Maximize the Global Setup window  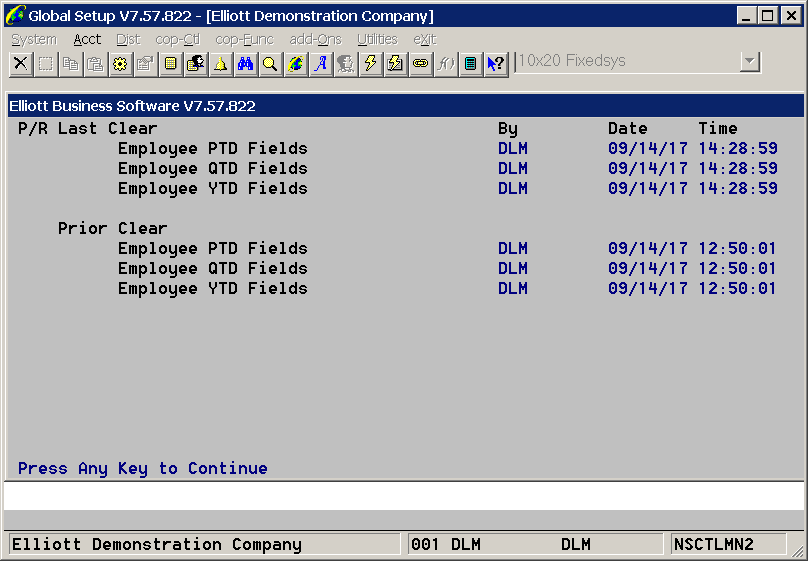click(x=767, y=15)
